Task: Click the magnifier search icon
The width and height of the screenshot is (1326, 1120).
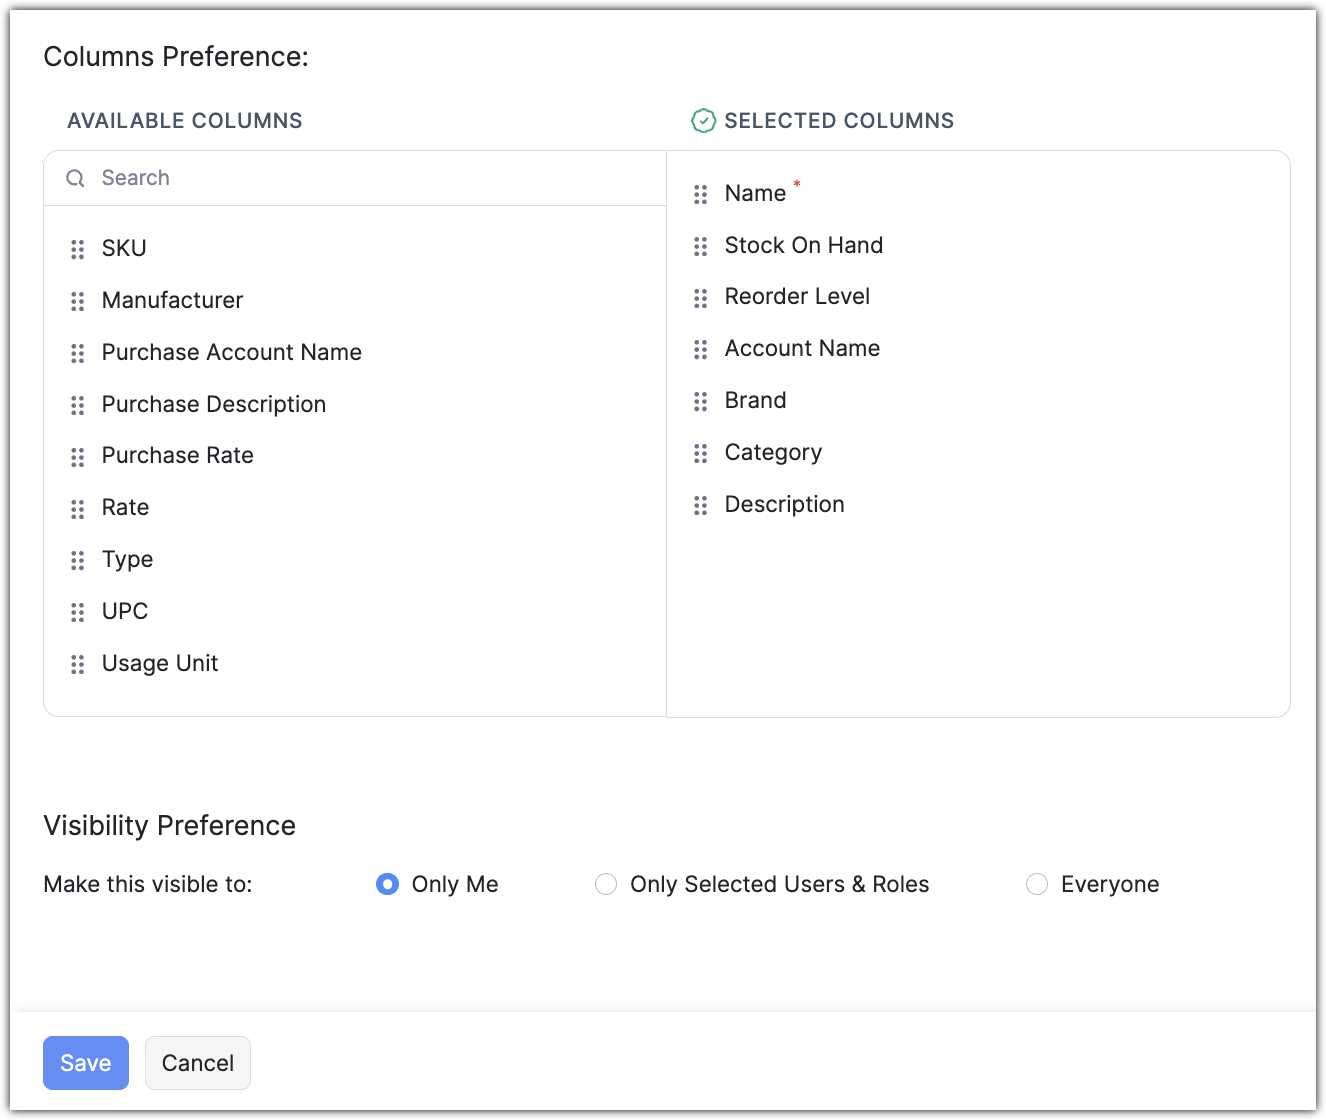Action: pyautogui.click(x=75, y=178)
